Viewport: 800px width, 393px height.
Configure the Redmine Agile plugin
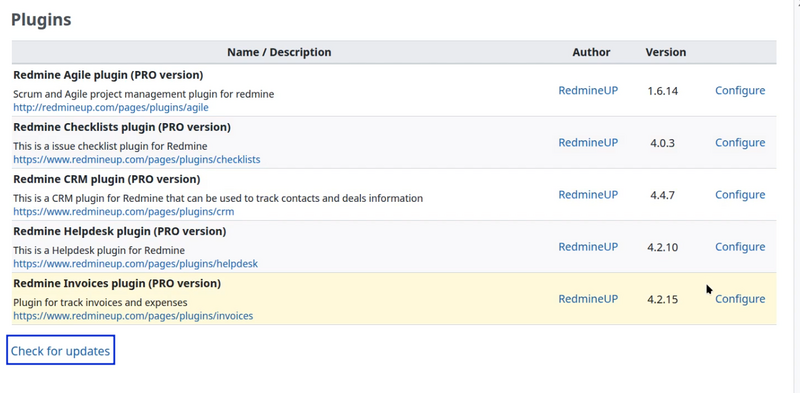coord(740,90)
